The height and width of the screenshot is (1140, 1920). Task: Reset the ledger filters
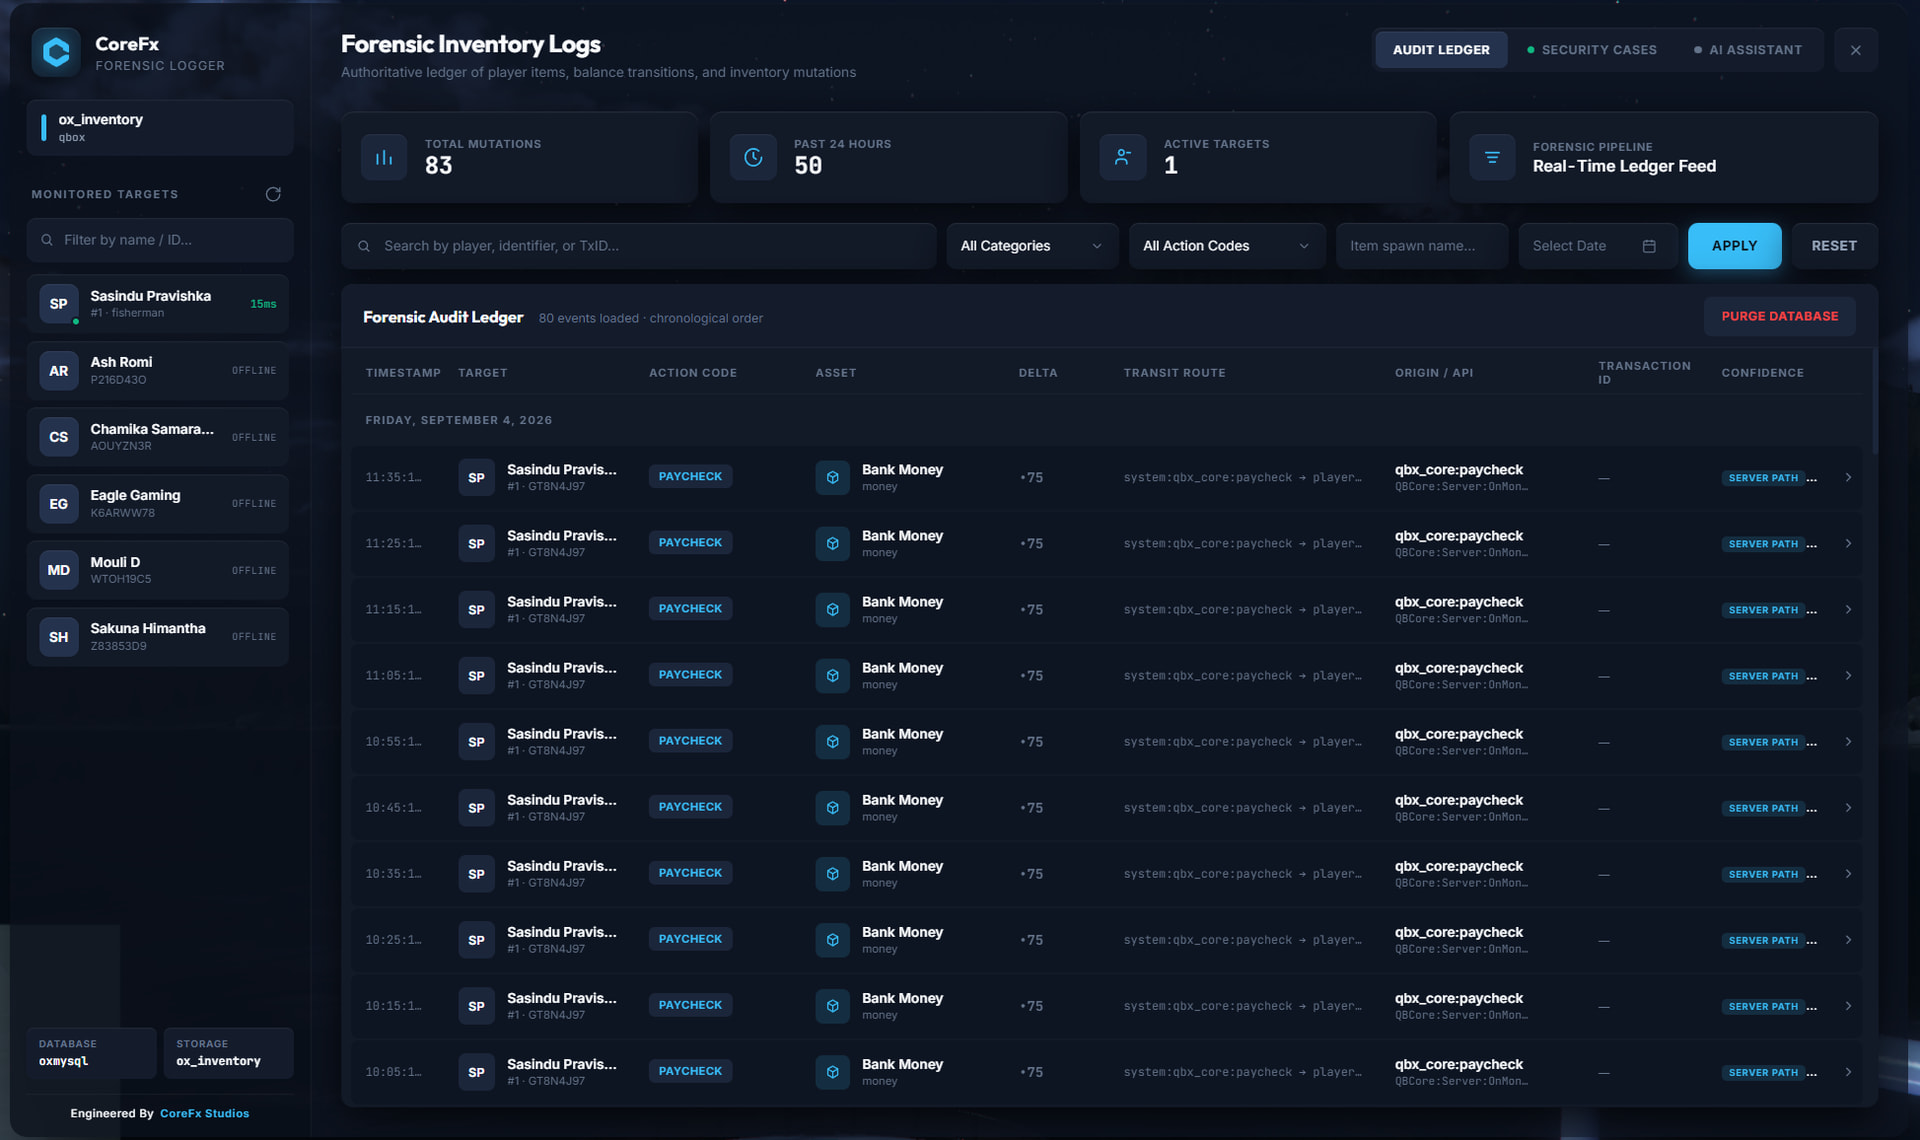click(x=1834, y=246)
